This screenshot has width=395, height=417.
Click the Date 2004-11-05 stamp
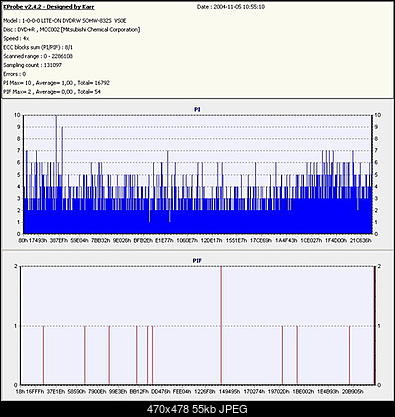tap(231, 7)
